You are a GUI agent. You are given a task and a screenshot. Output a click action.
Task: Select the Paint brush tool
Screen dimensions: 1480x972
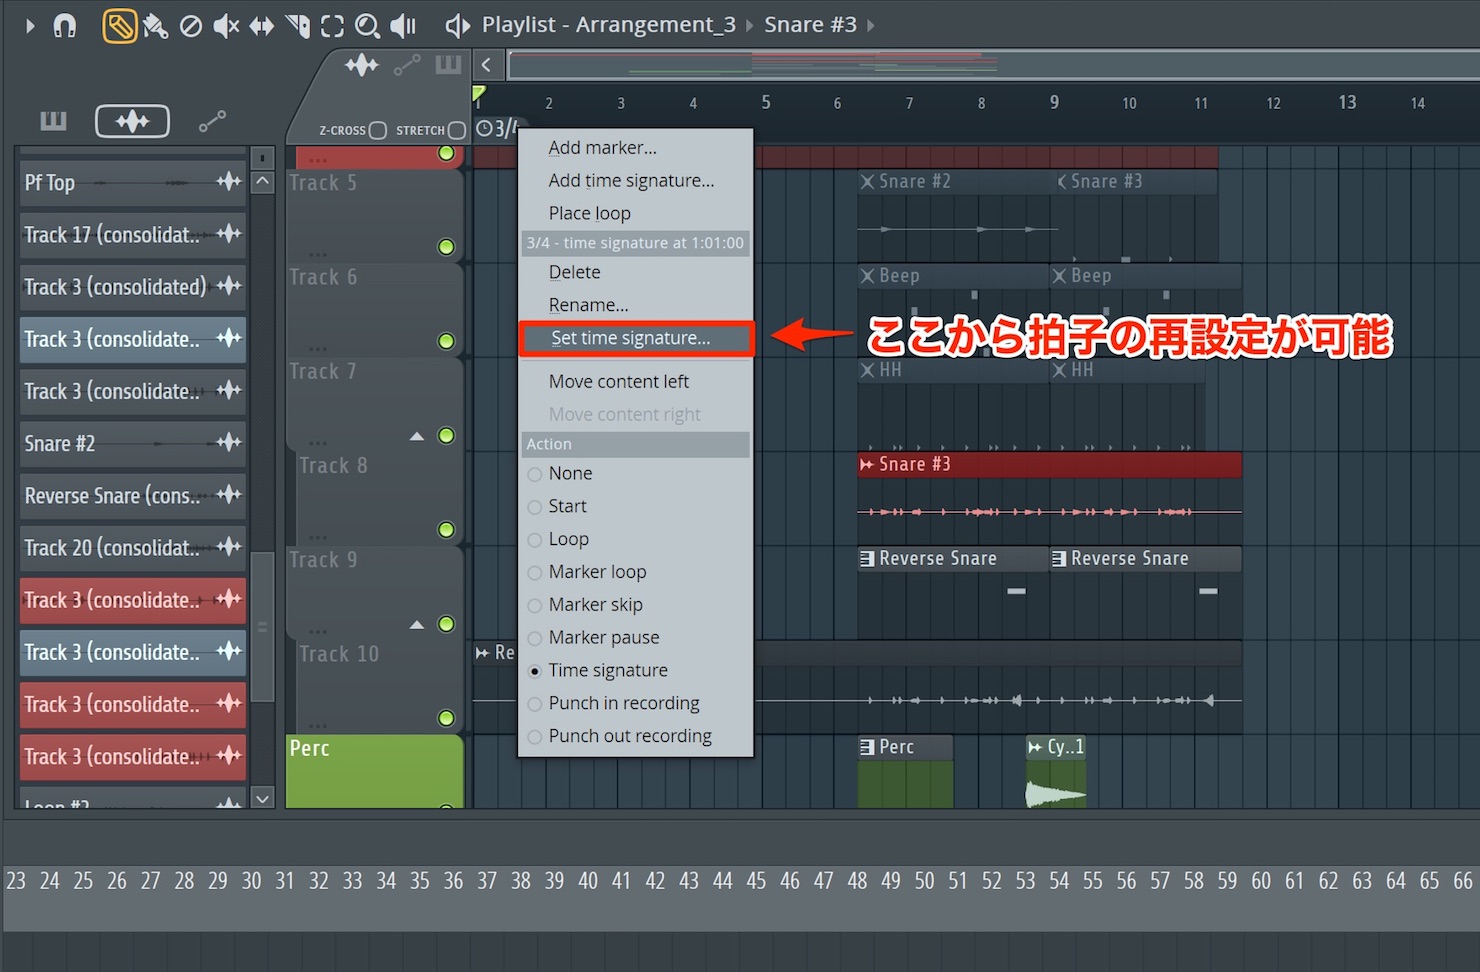tap(156, 26)
